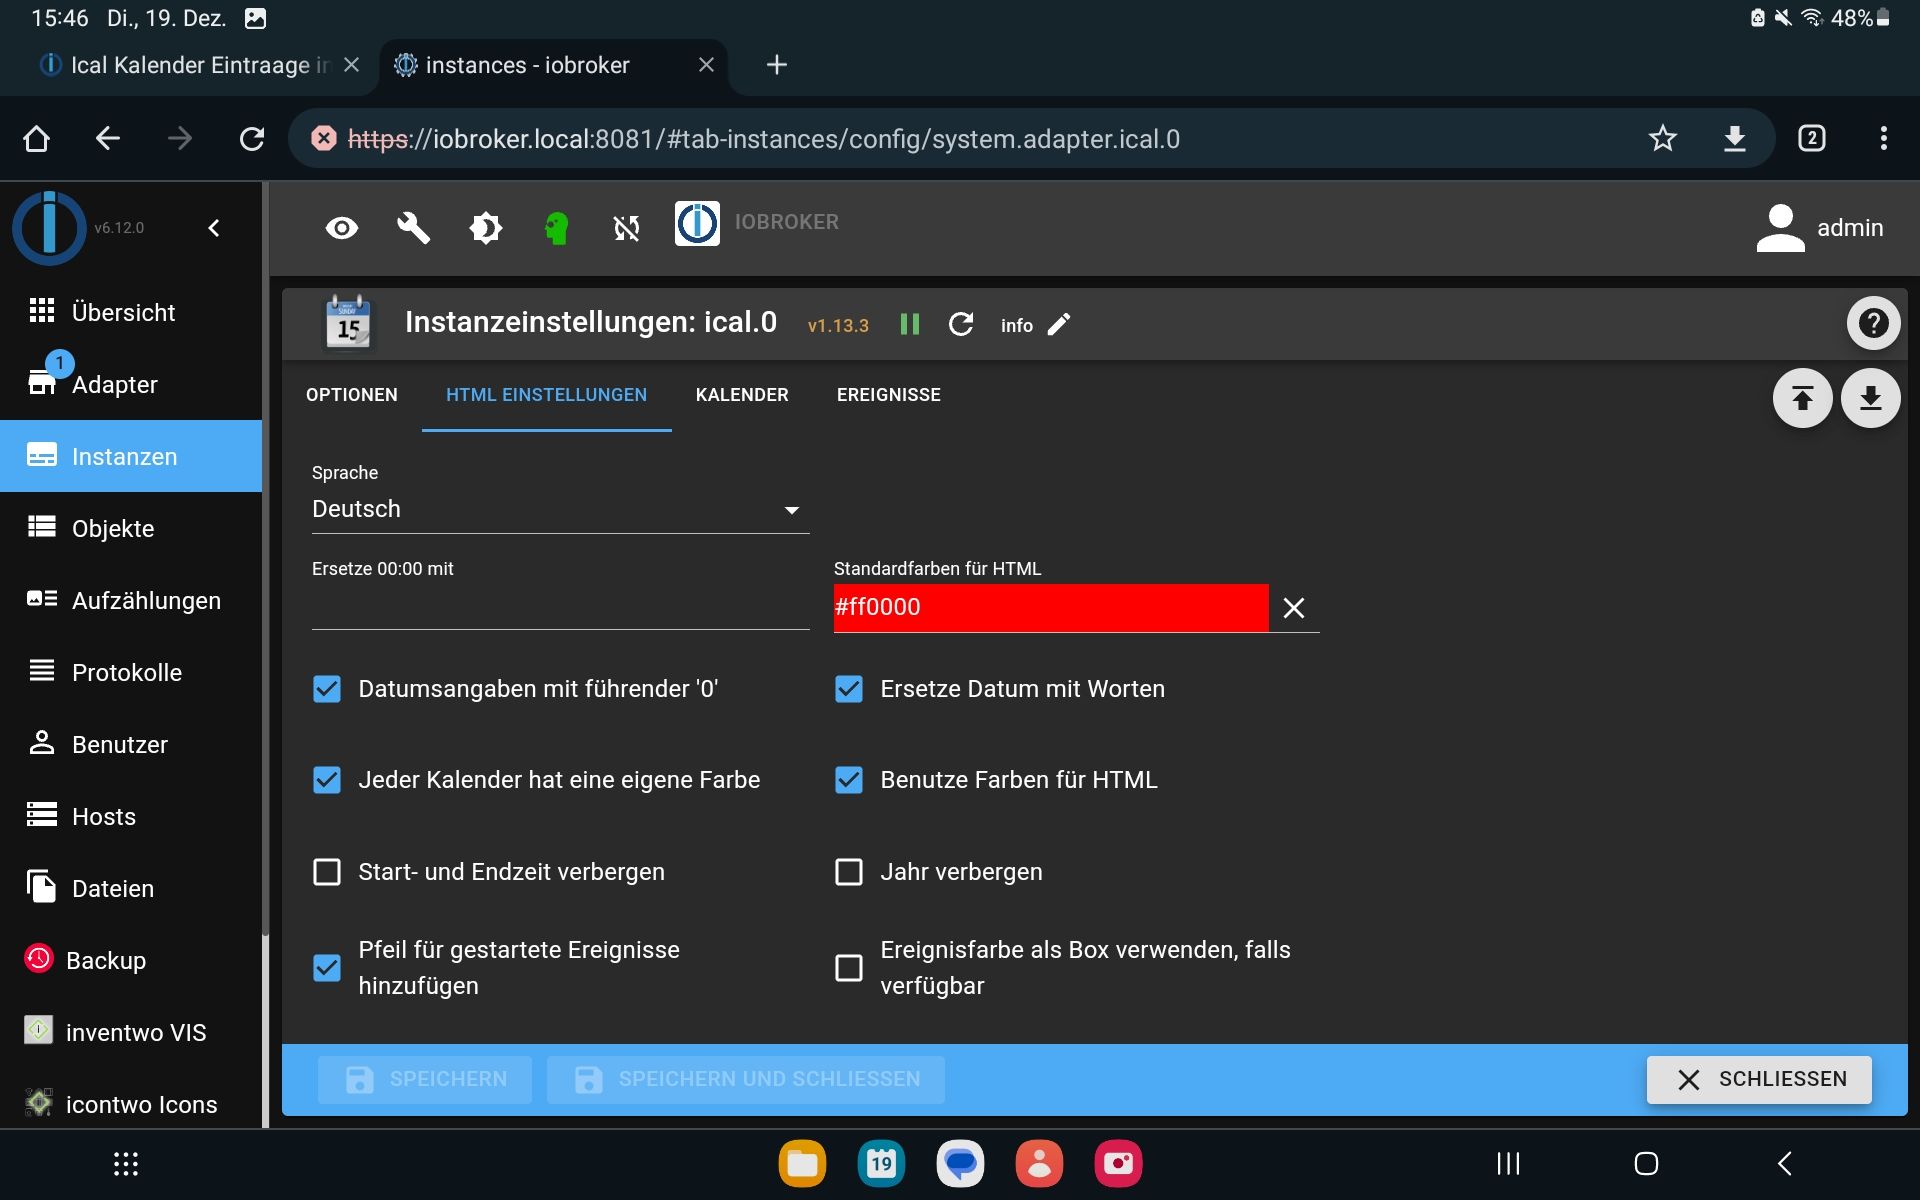
Task: Collapse the sidebar with left chevron
Action: click(214, 228)
